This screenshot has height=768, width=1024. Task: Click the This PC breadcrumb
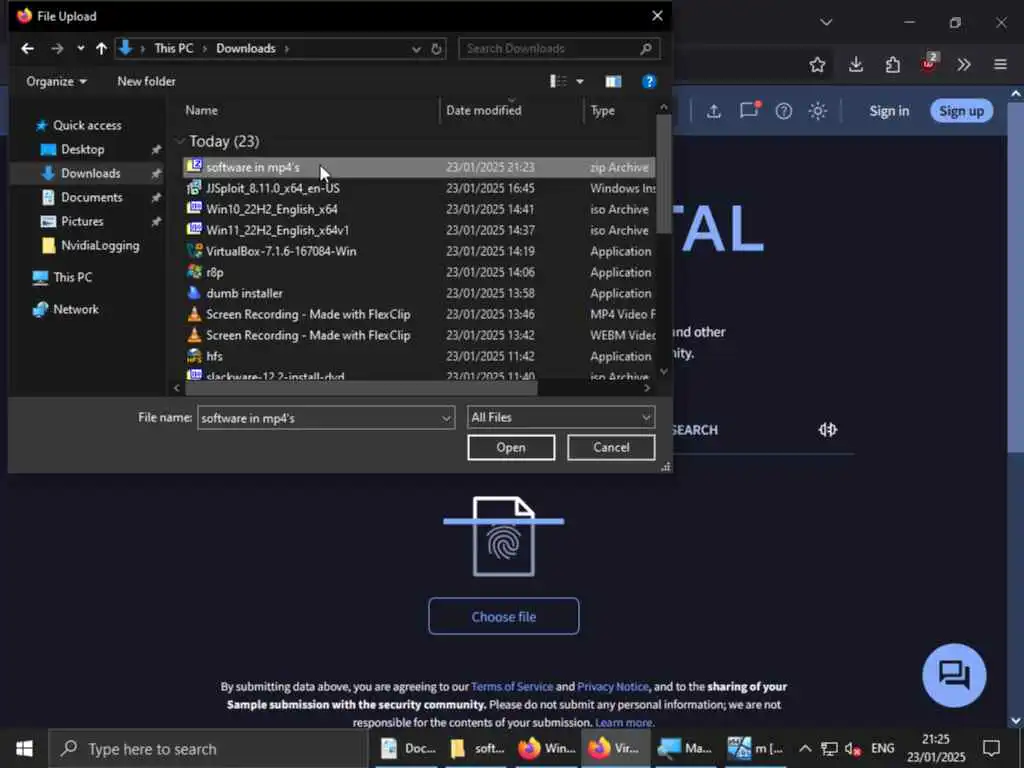174,48
